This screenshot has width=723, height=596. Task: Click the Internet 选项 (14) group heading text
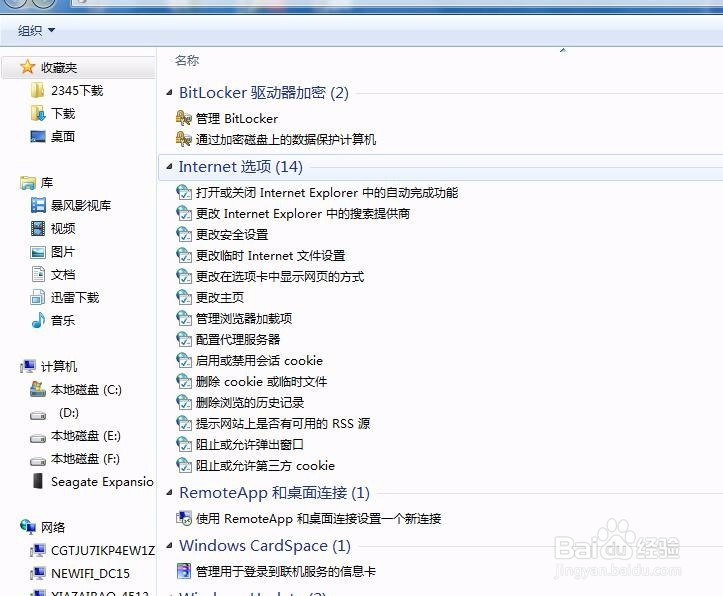tap(241, 166)
